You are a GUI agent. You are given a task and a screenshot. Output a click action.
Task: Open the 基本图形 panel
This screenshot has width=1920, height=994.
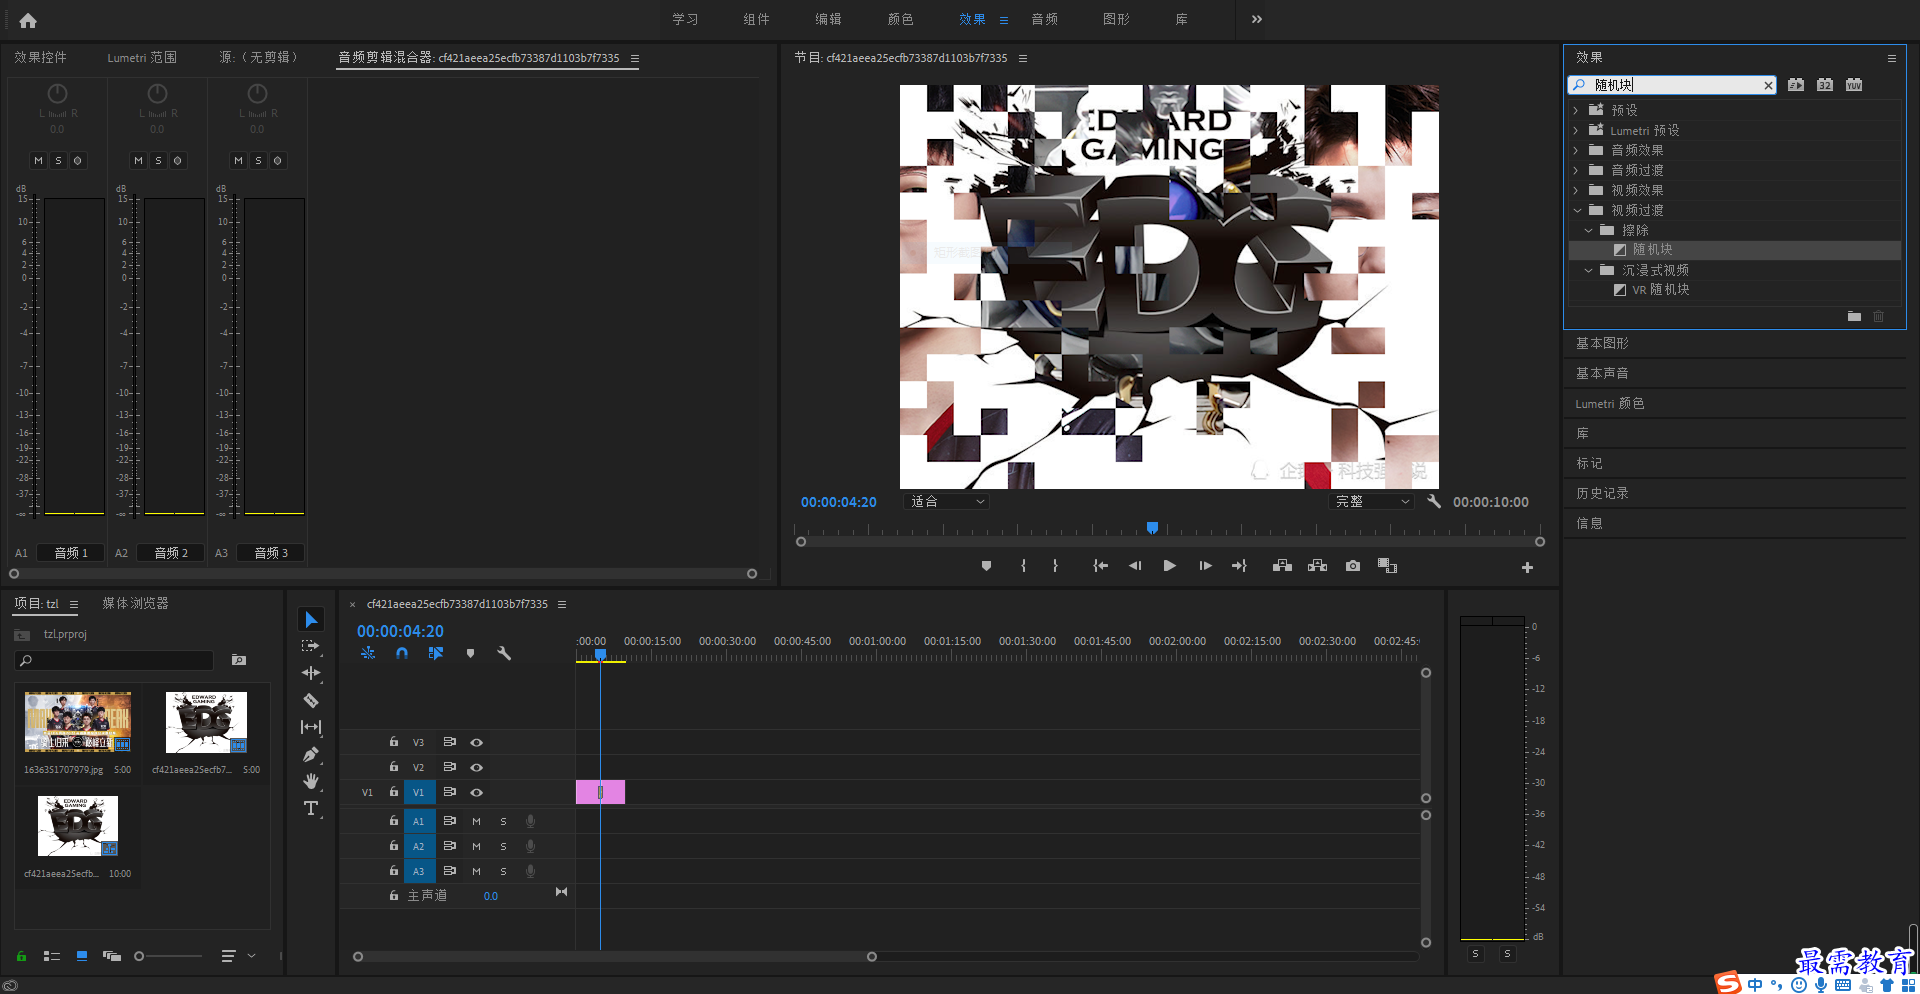click(x=1602, y=343)
